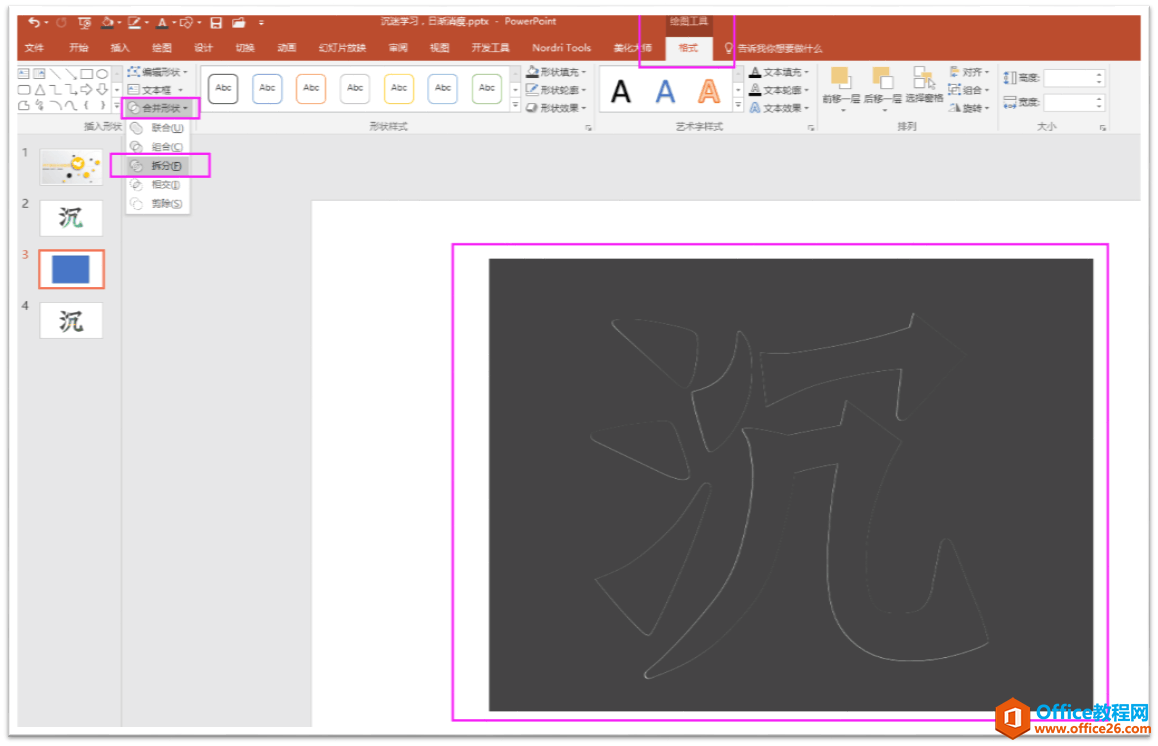The height and width of the screenshot is (746, 1158).
Task: Click the Save icon in quick access toolbar
Action: pos(215,22)
